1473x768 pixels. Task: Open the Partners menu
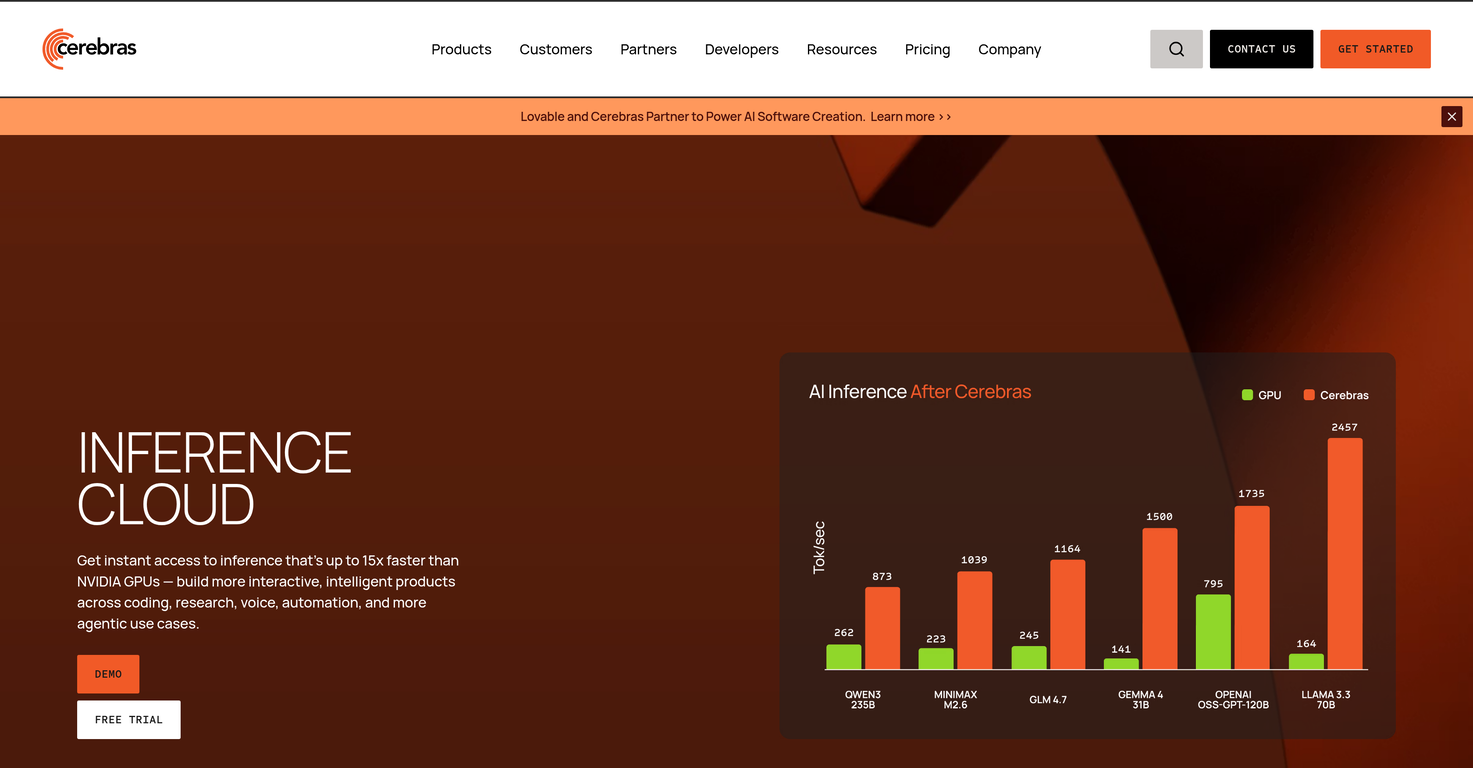[x=648, y=49]
